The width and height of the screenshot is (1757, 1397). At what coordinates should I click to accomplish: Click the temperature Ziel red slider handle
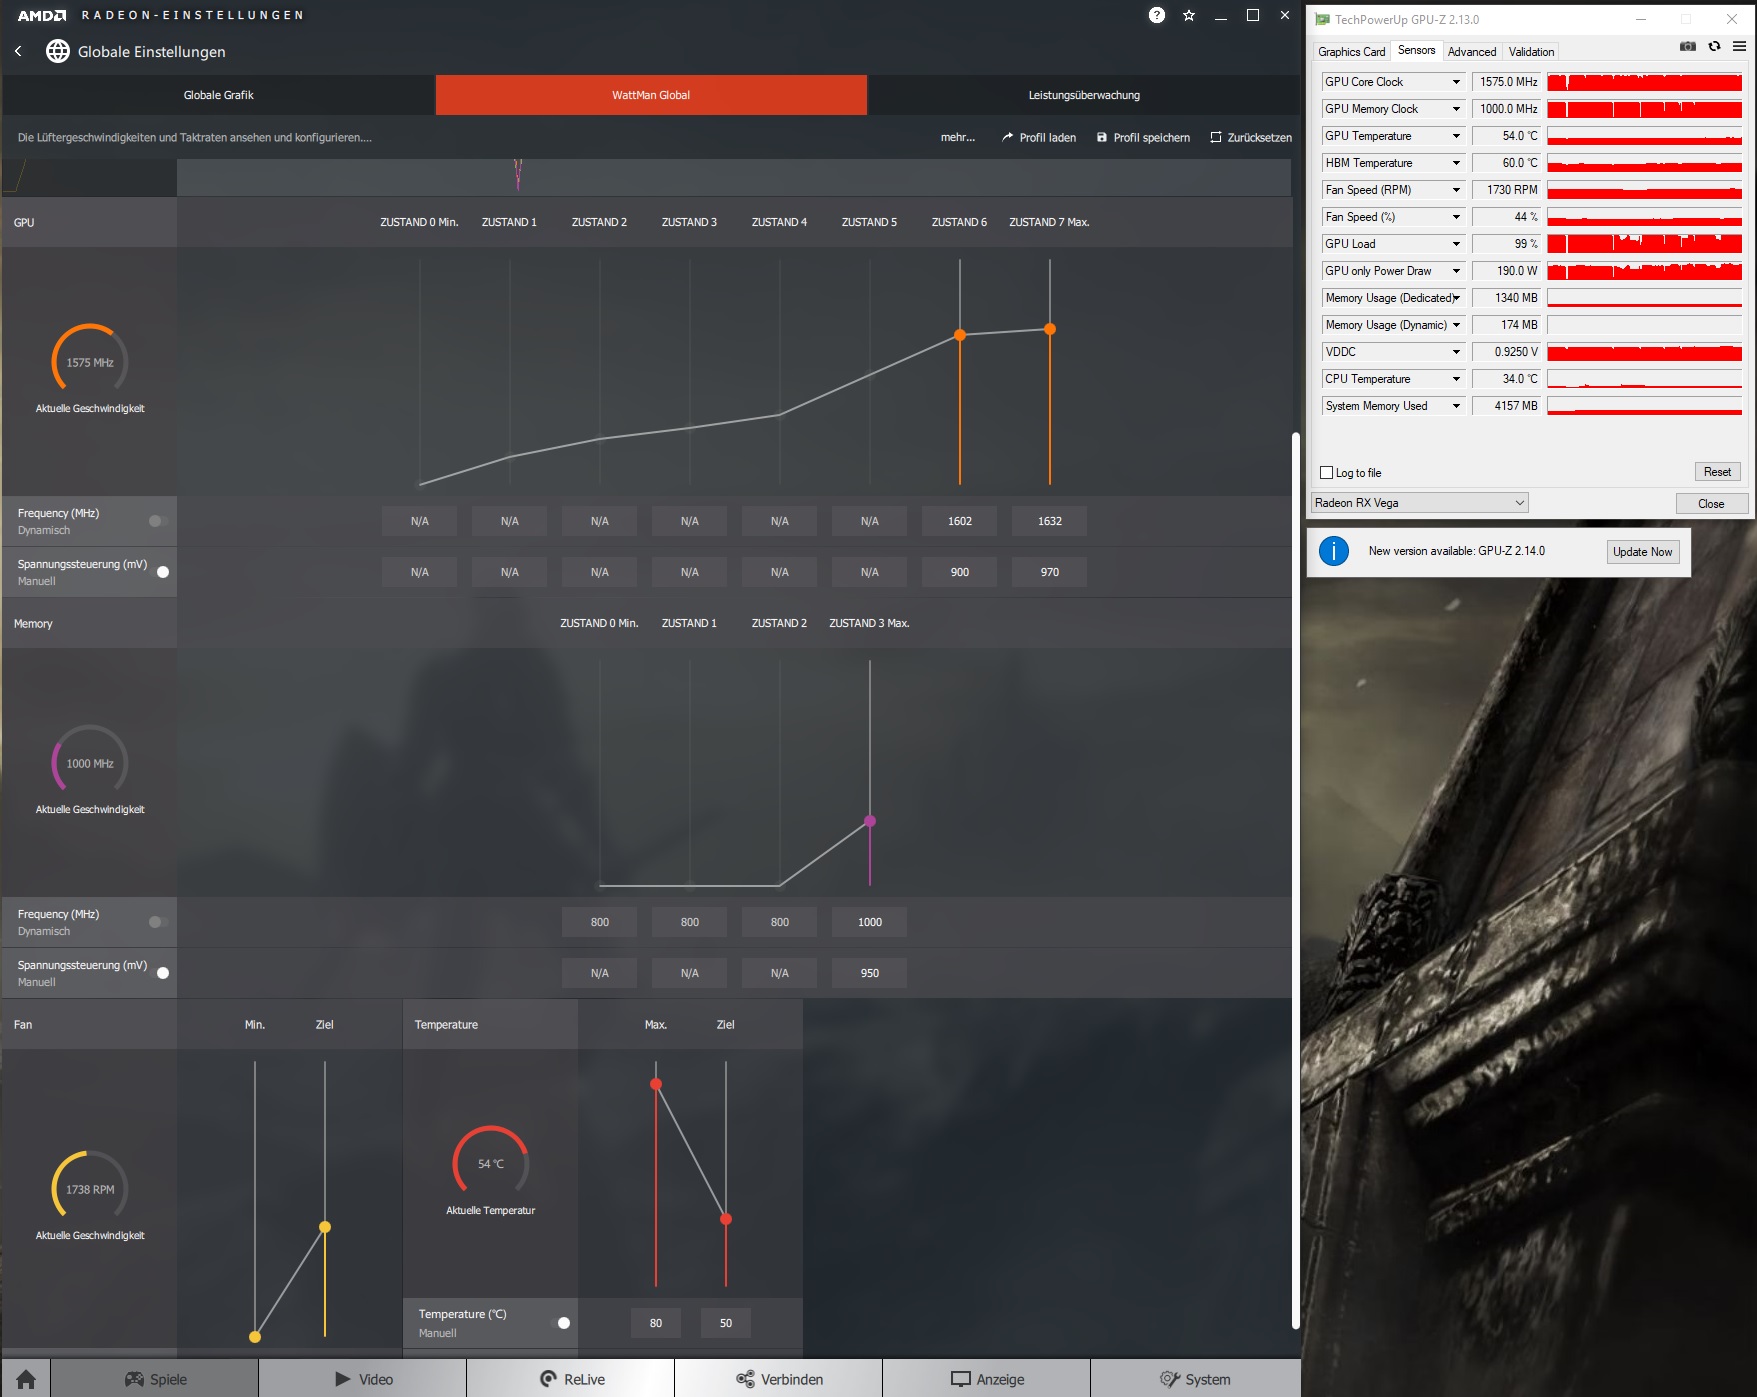(x=726, y=1219)
